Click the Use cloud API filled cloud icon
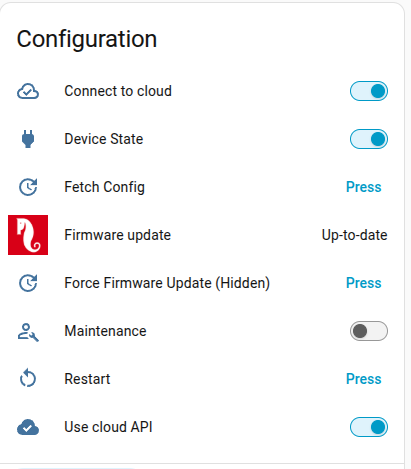This screenshot has height=469, width=411. (x=28, y=427)
